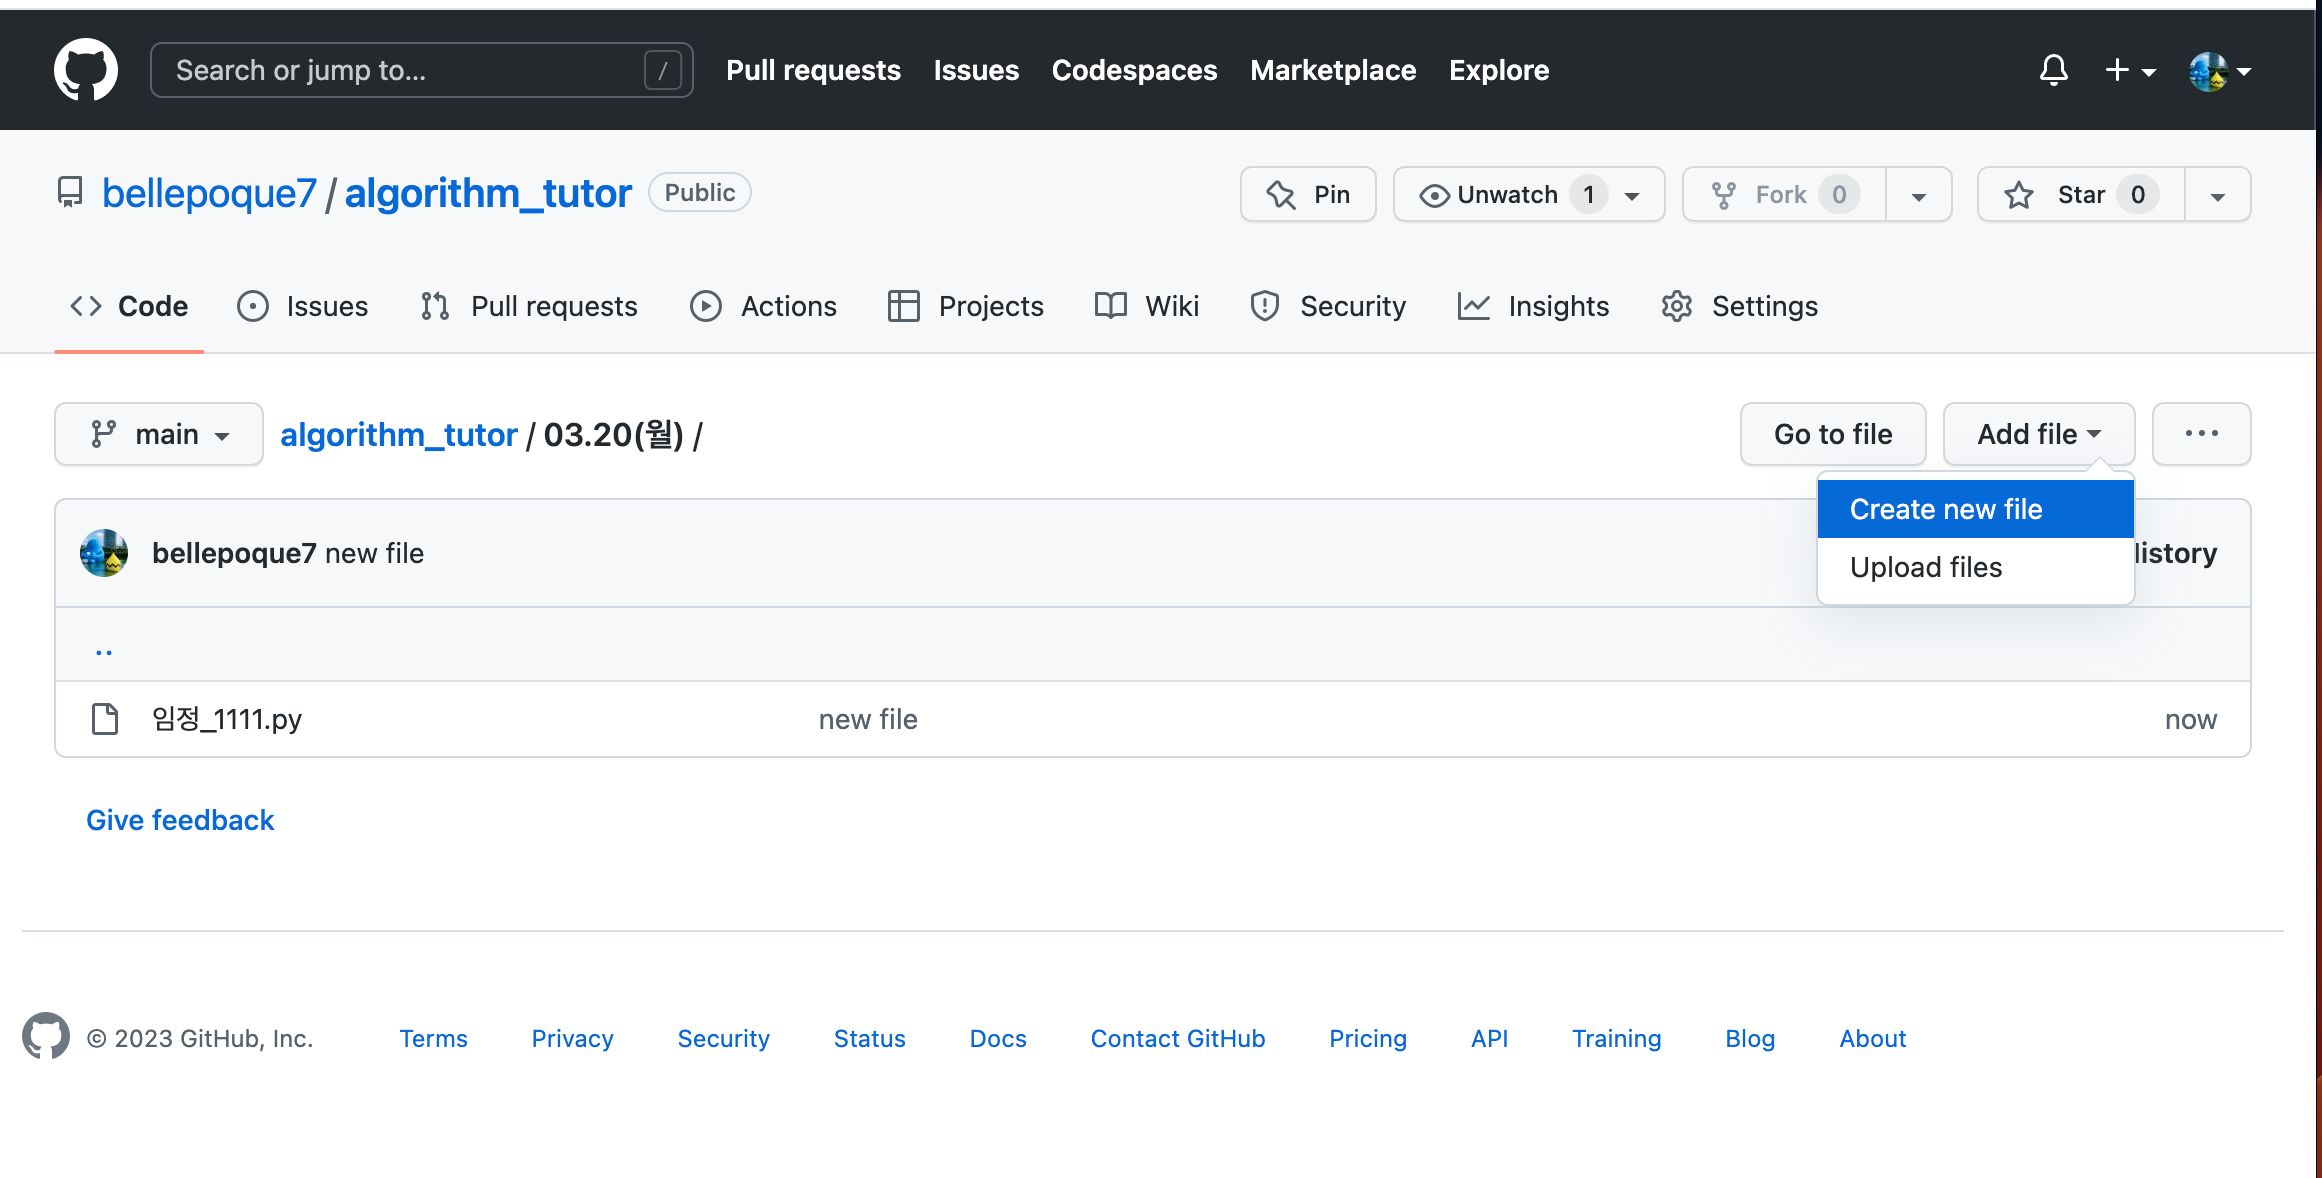Click the Go to file button

point(1832,434)
